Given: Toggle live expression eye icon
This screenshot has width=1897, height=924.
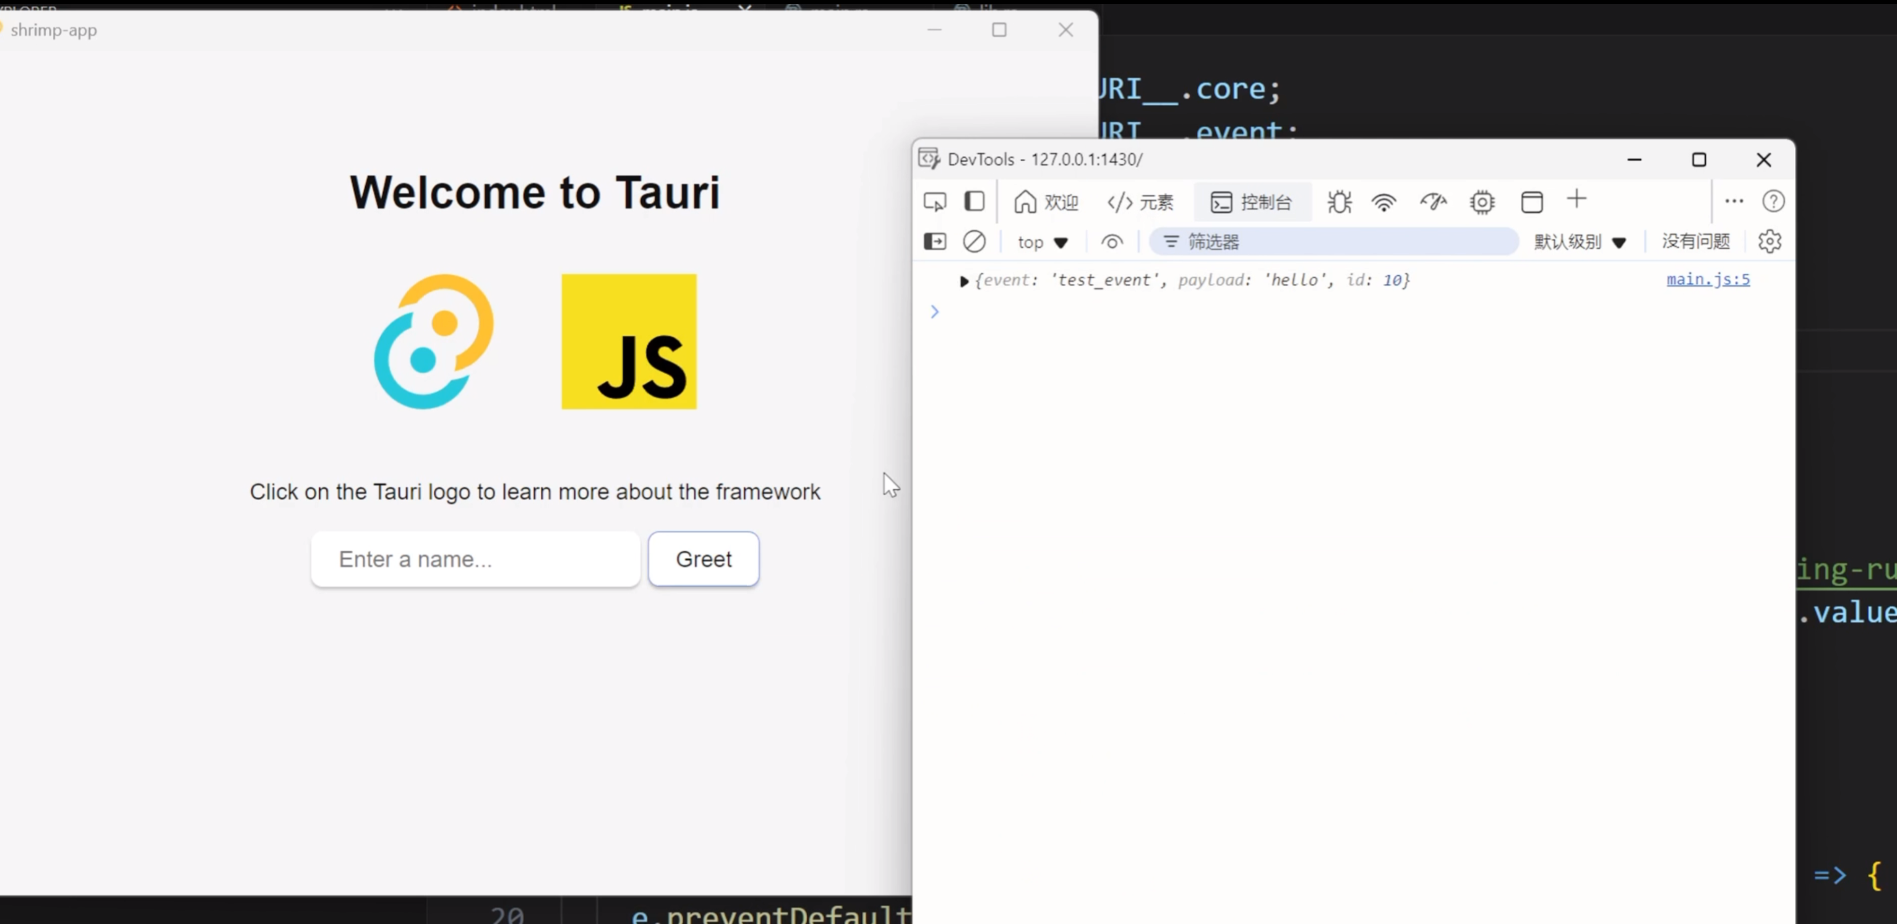Looking at the screenshot, I should [x=1112, y=242].
